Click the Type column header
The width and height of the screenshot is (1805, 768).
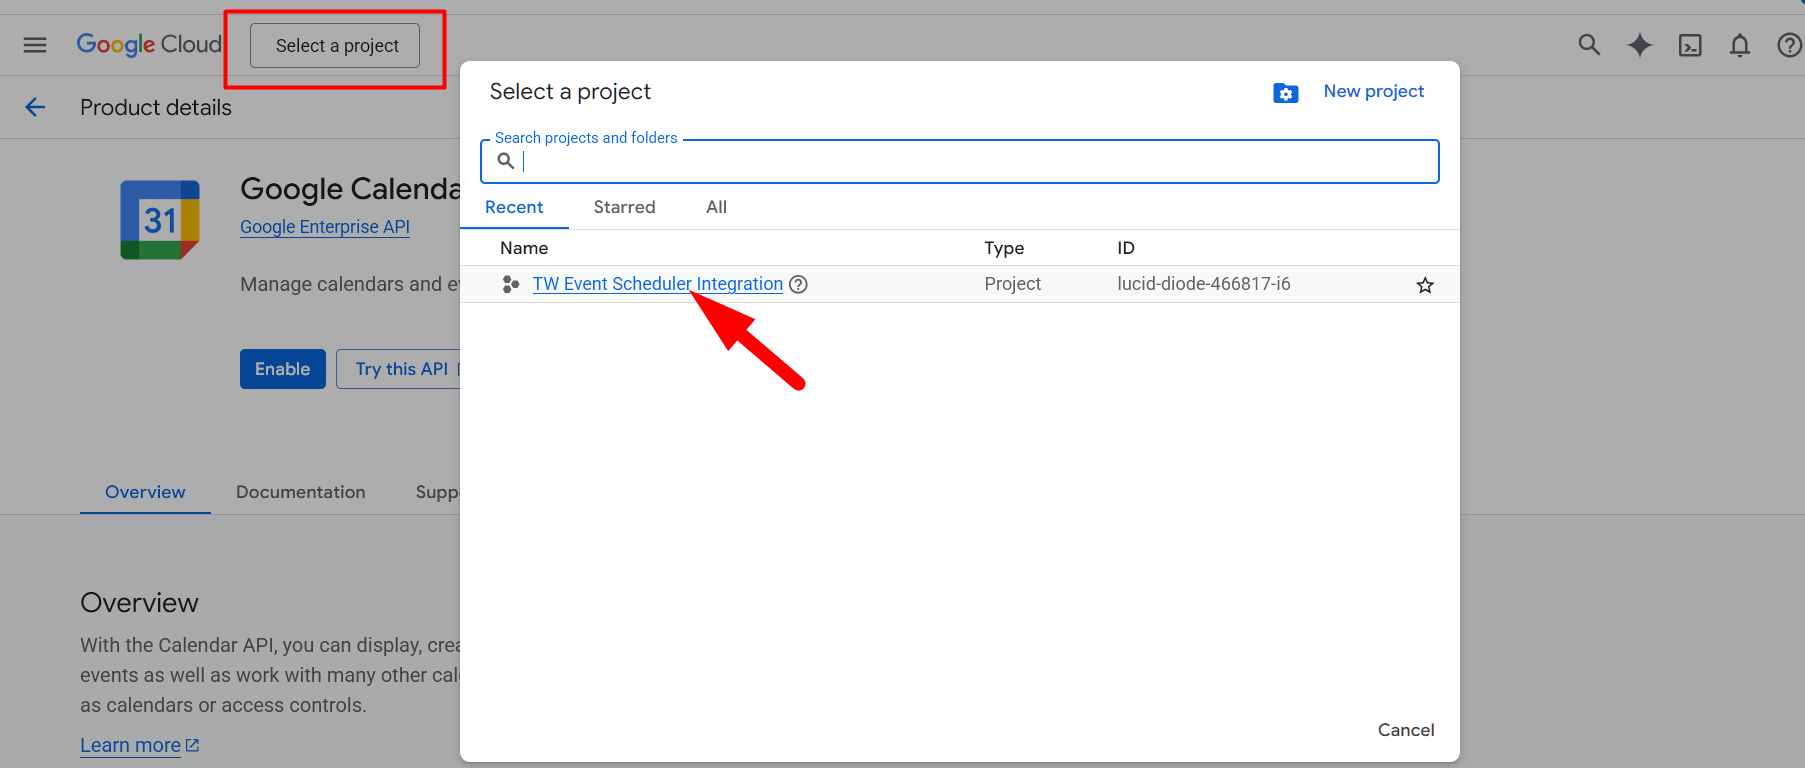coord(1004,248)
